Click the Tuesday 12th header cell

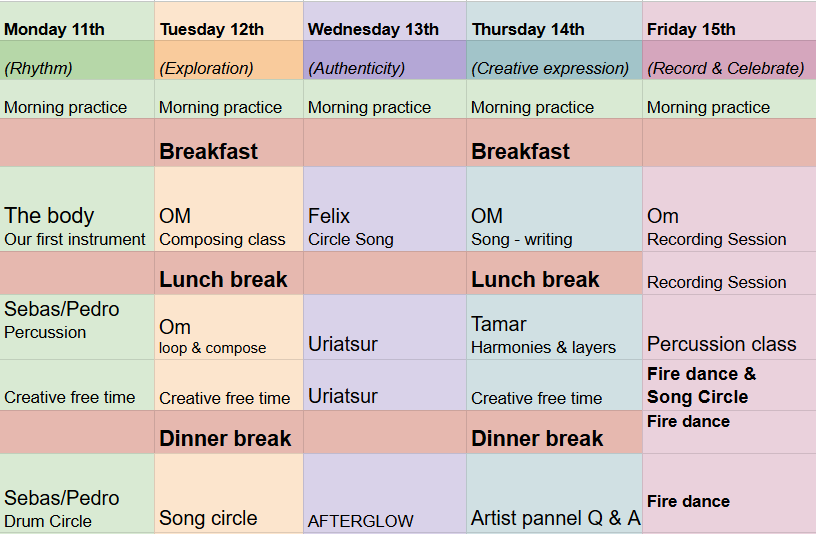[x=229, y=21]
